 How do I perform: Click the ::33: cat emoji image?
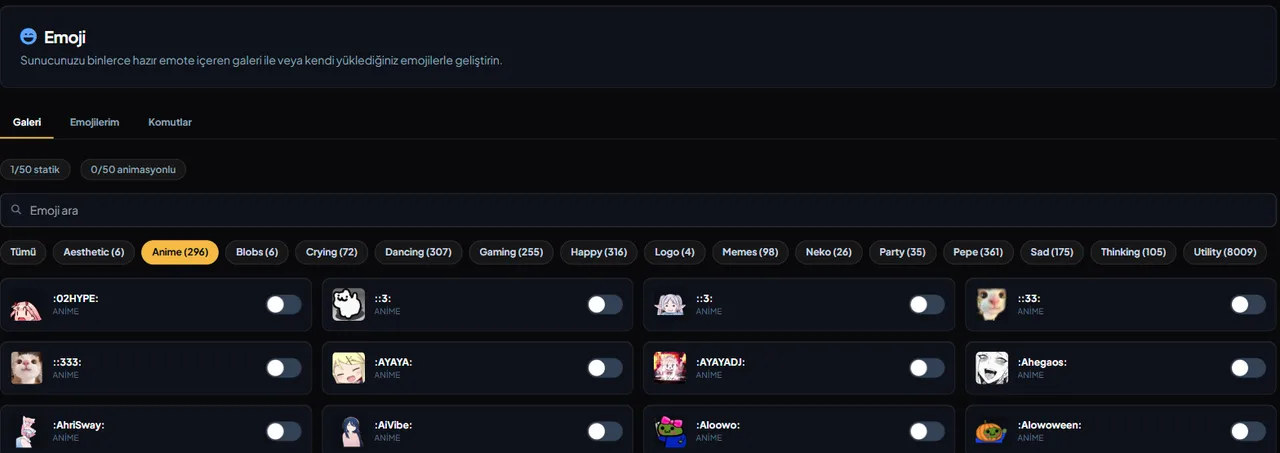pyautogui.click(x=992, y=305)
